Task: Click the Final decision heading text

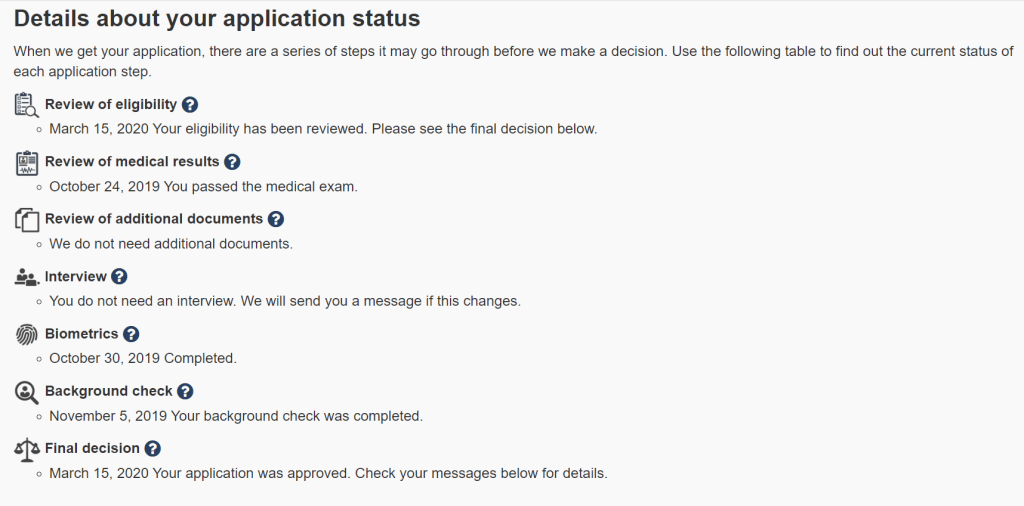Action: [x=92, y=449]
